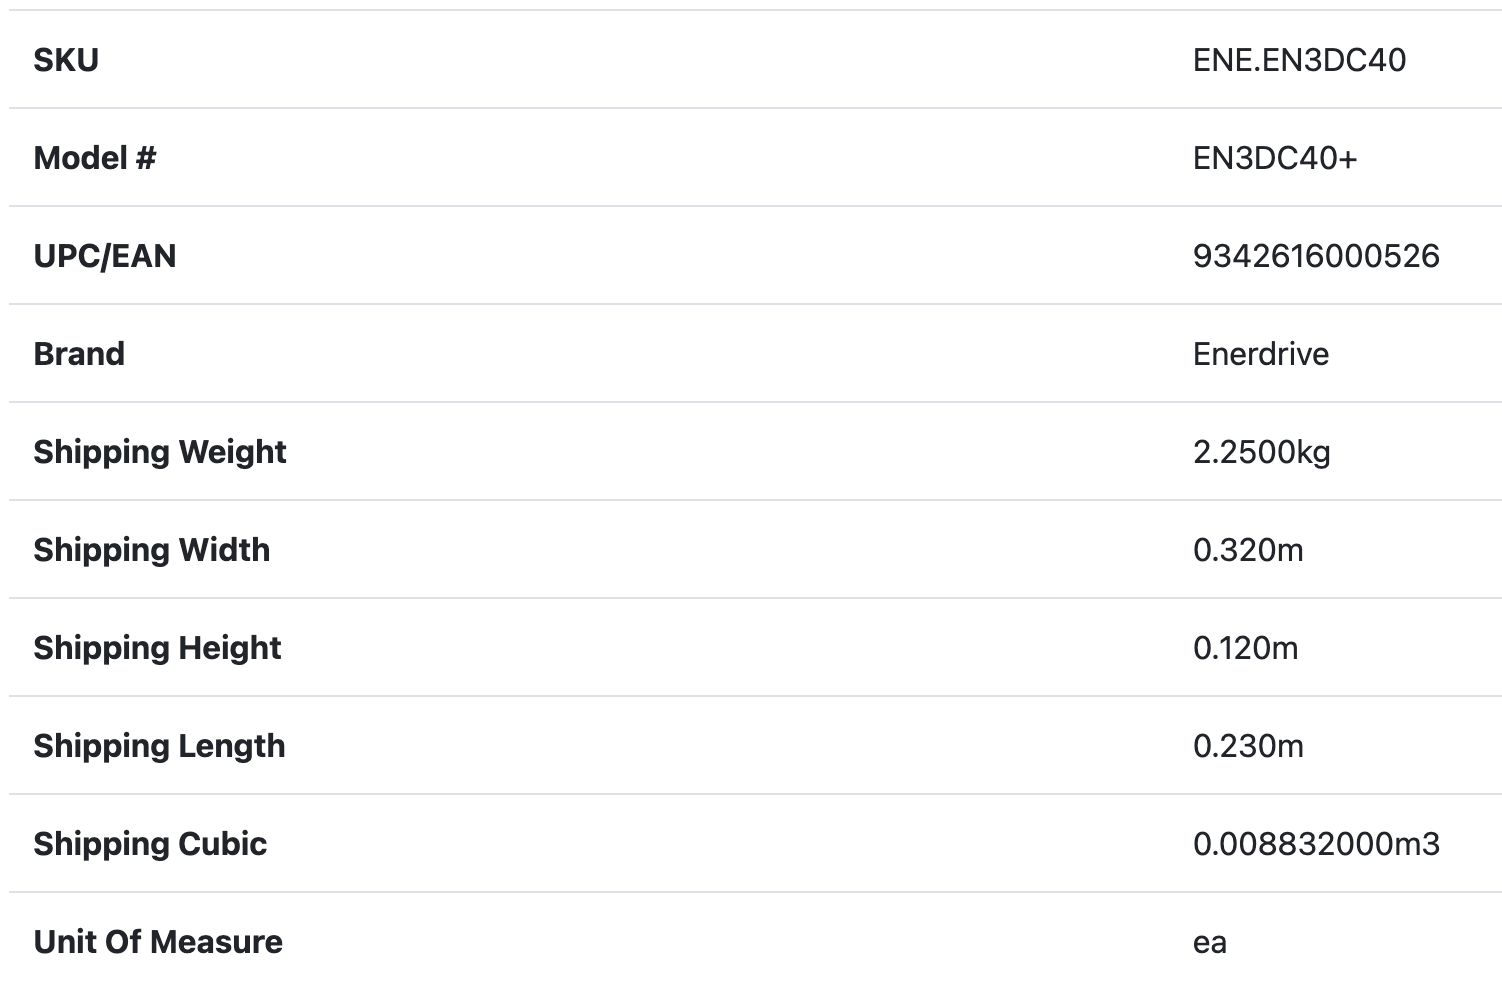Click the Shipping Width label

click(x=152, y=550)
